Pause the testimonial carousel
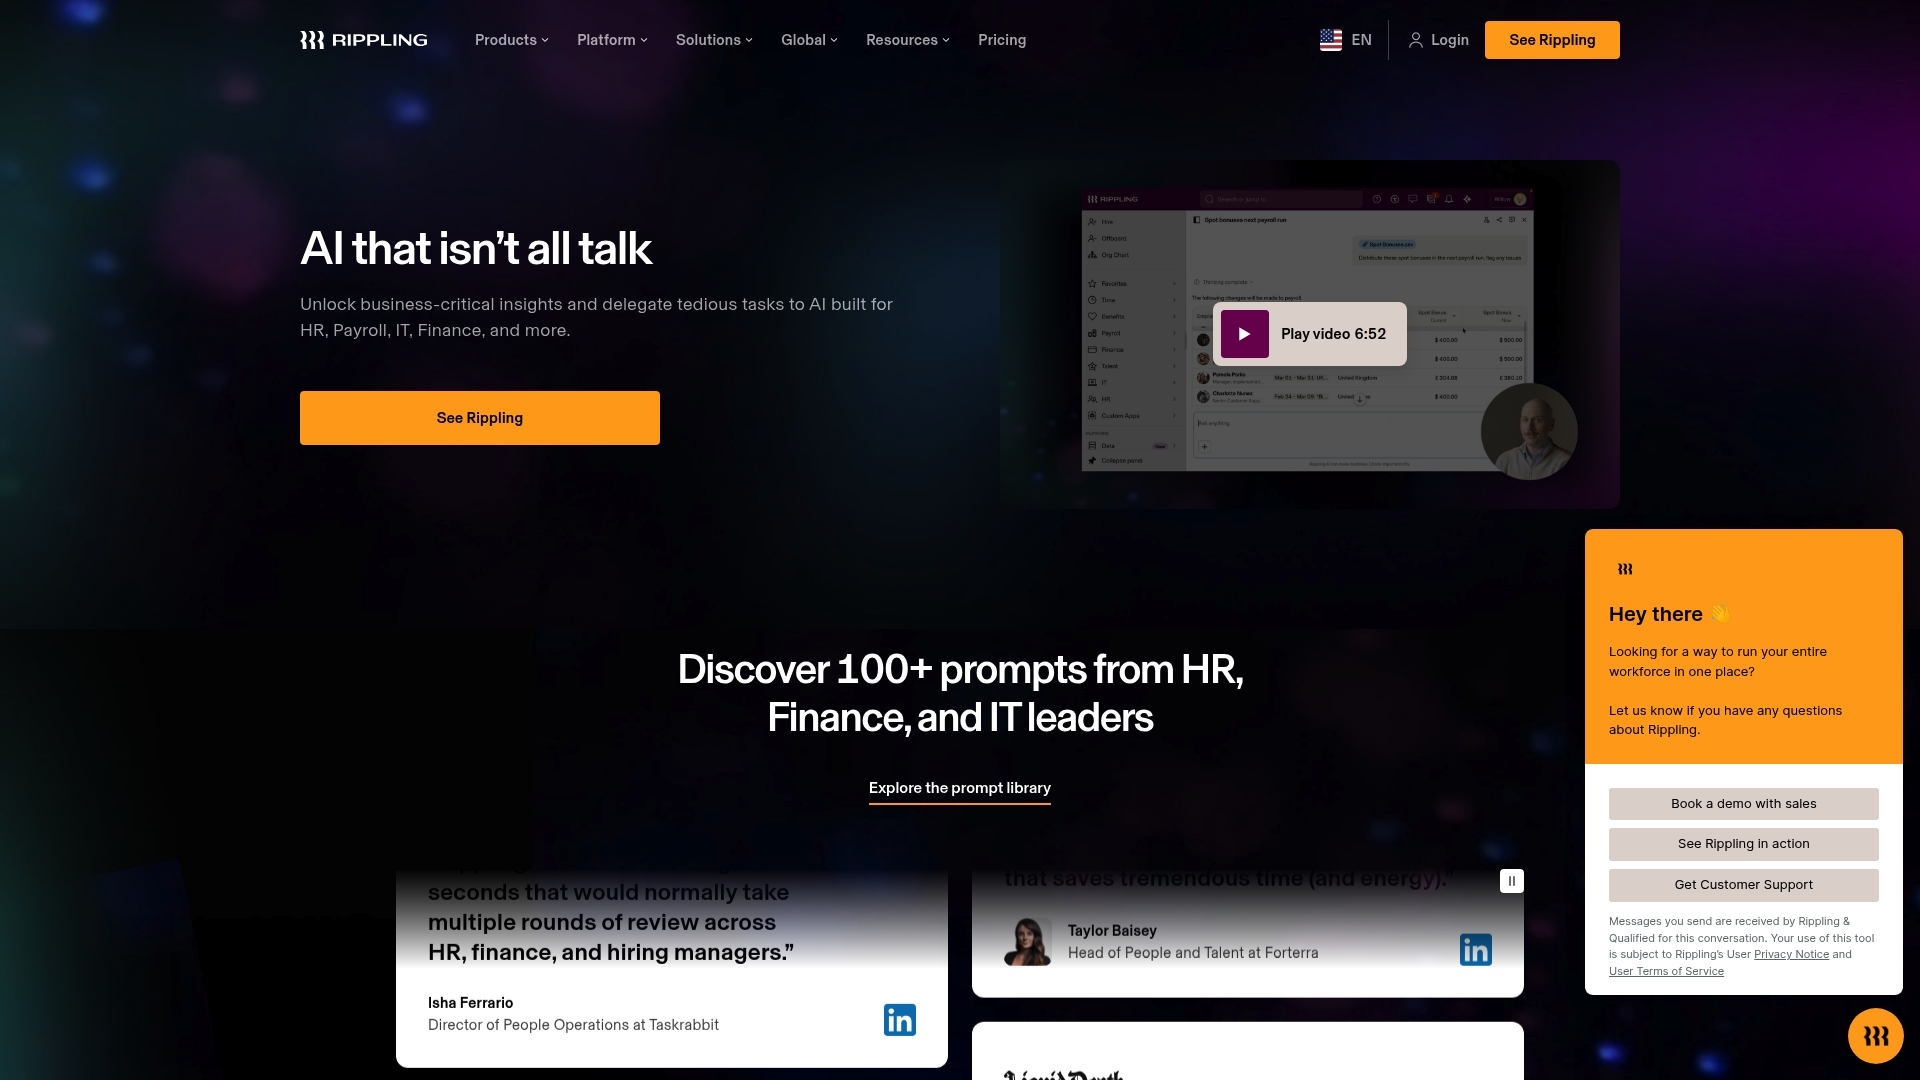This screenshot has height=1080, width=1920. pyautogui.click(x=1512, y=881)
